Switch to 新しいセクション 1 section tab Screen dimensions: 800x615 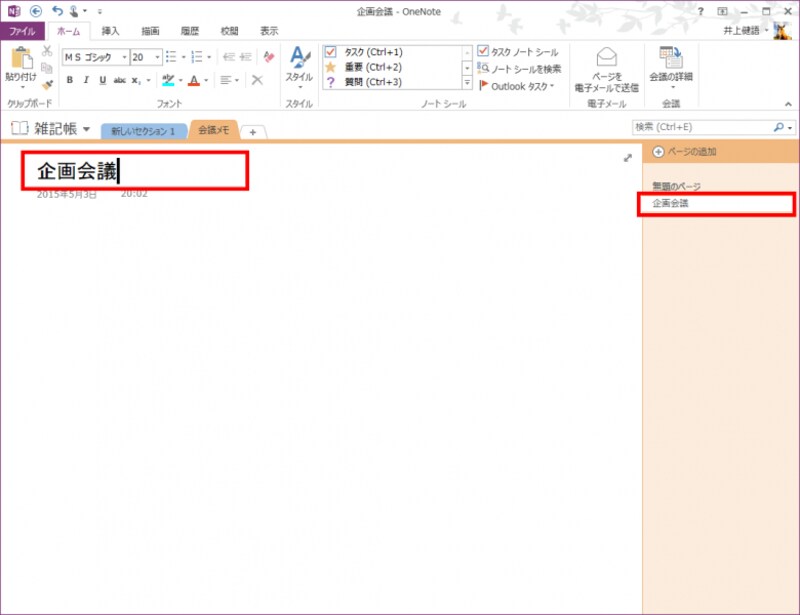click(143, 131)
